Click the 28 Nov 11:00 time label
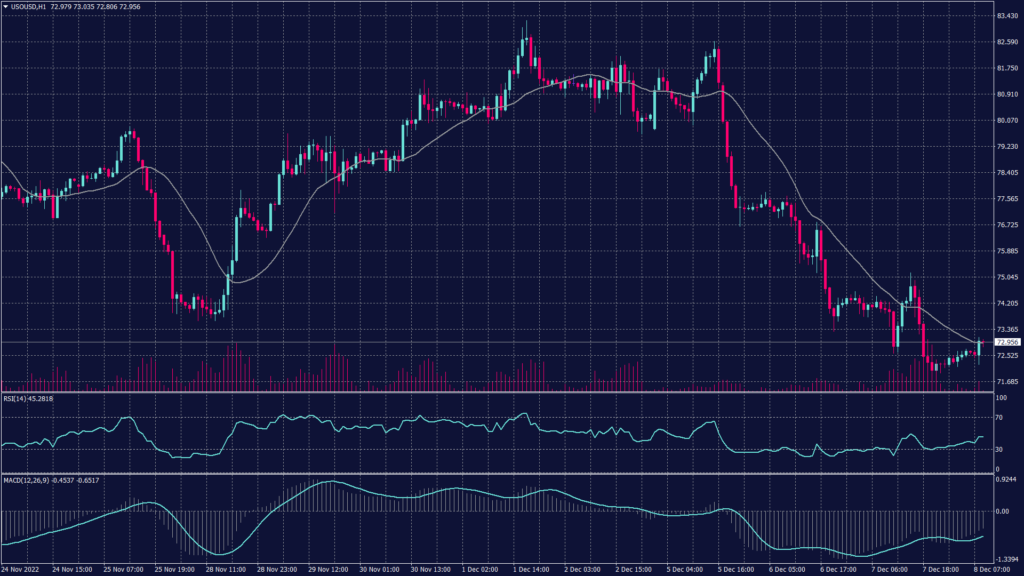This screenshot has width=1024, height=576. [x=223, y=569]
